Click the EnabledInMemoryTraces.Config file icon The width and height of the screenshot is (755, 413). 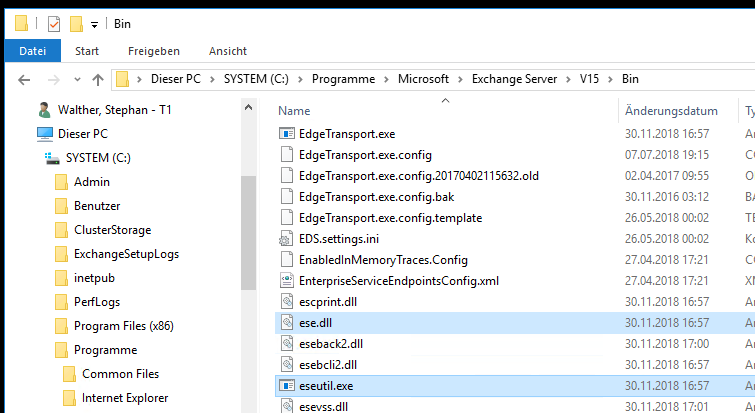287,260
